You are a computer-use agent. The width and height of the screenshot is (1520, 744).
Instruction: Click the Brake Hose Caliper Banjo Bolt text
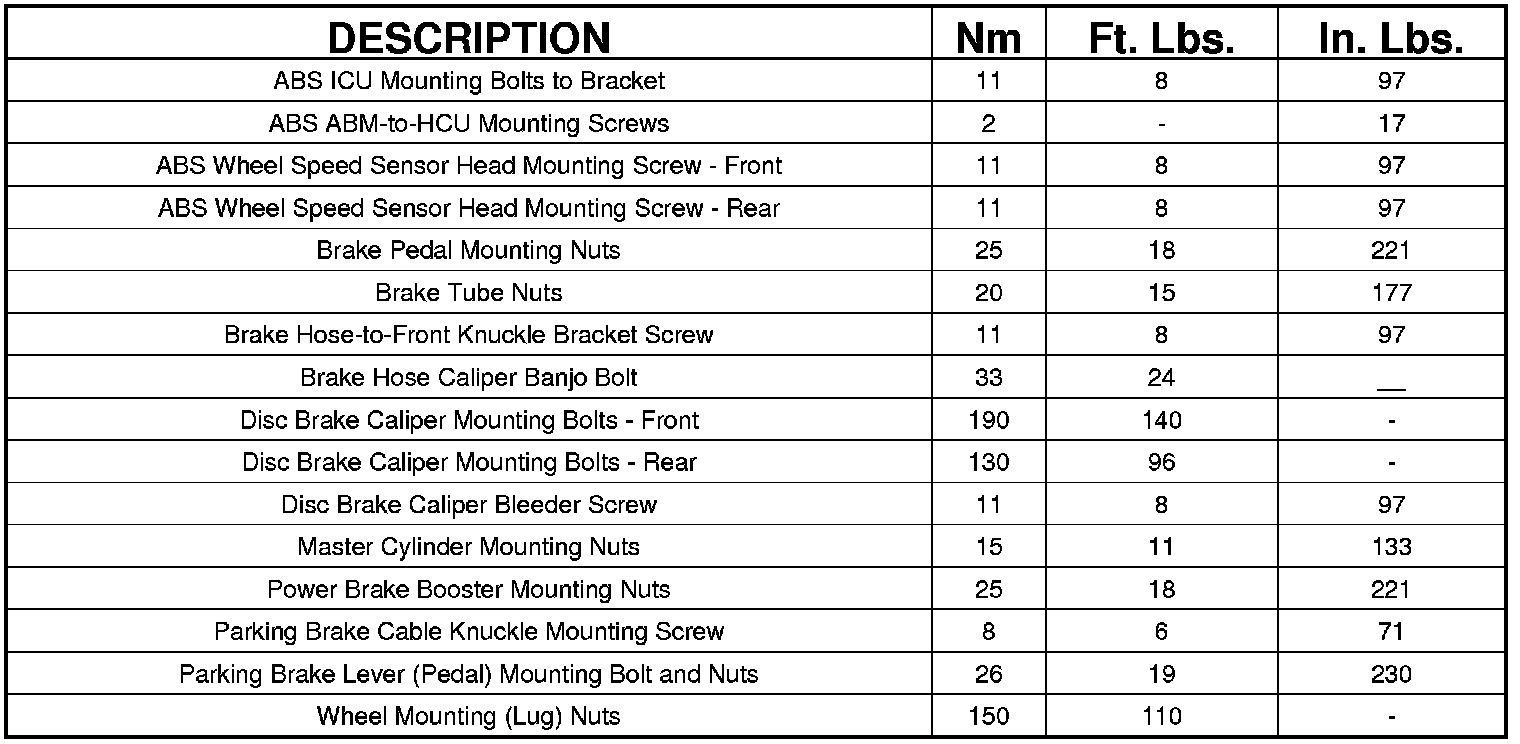[468, 378]
